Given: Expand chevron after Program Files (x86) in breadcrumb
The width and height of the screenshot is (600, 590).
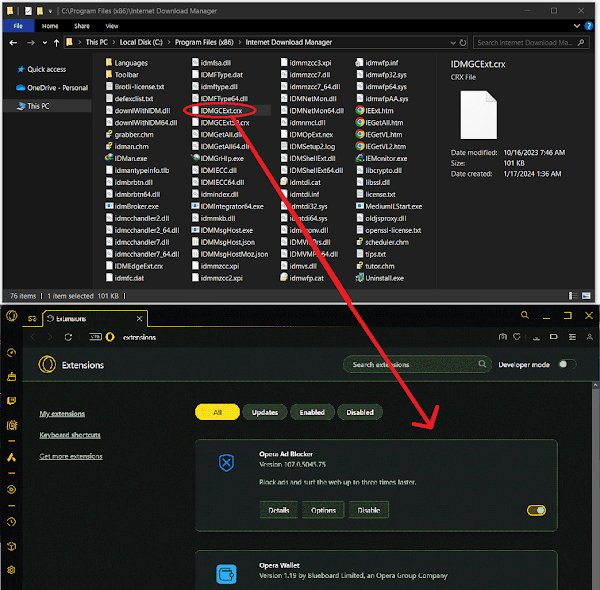Looking at the screenshot, I should (240, 42).
